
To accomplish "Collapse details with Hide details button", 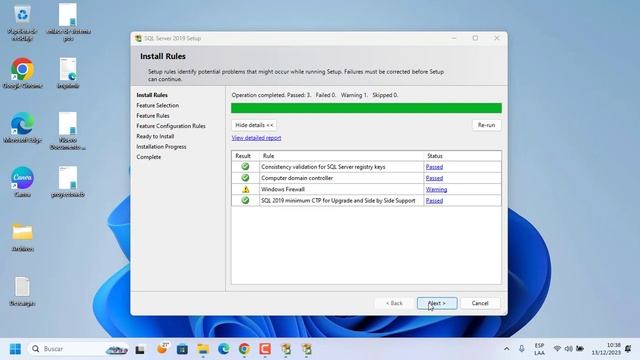I will click(x=254, y=125).
